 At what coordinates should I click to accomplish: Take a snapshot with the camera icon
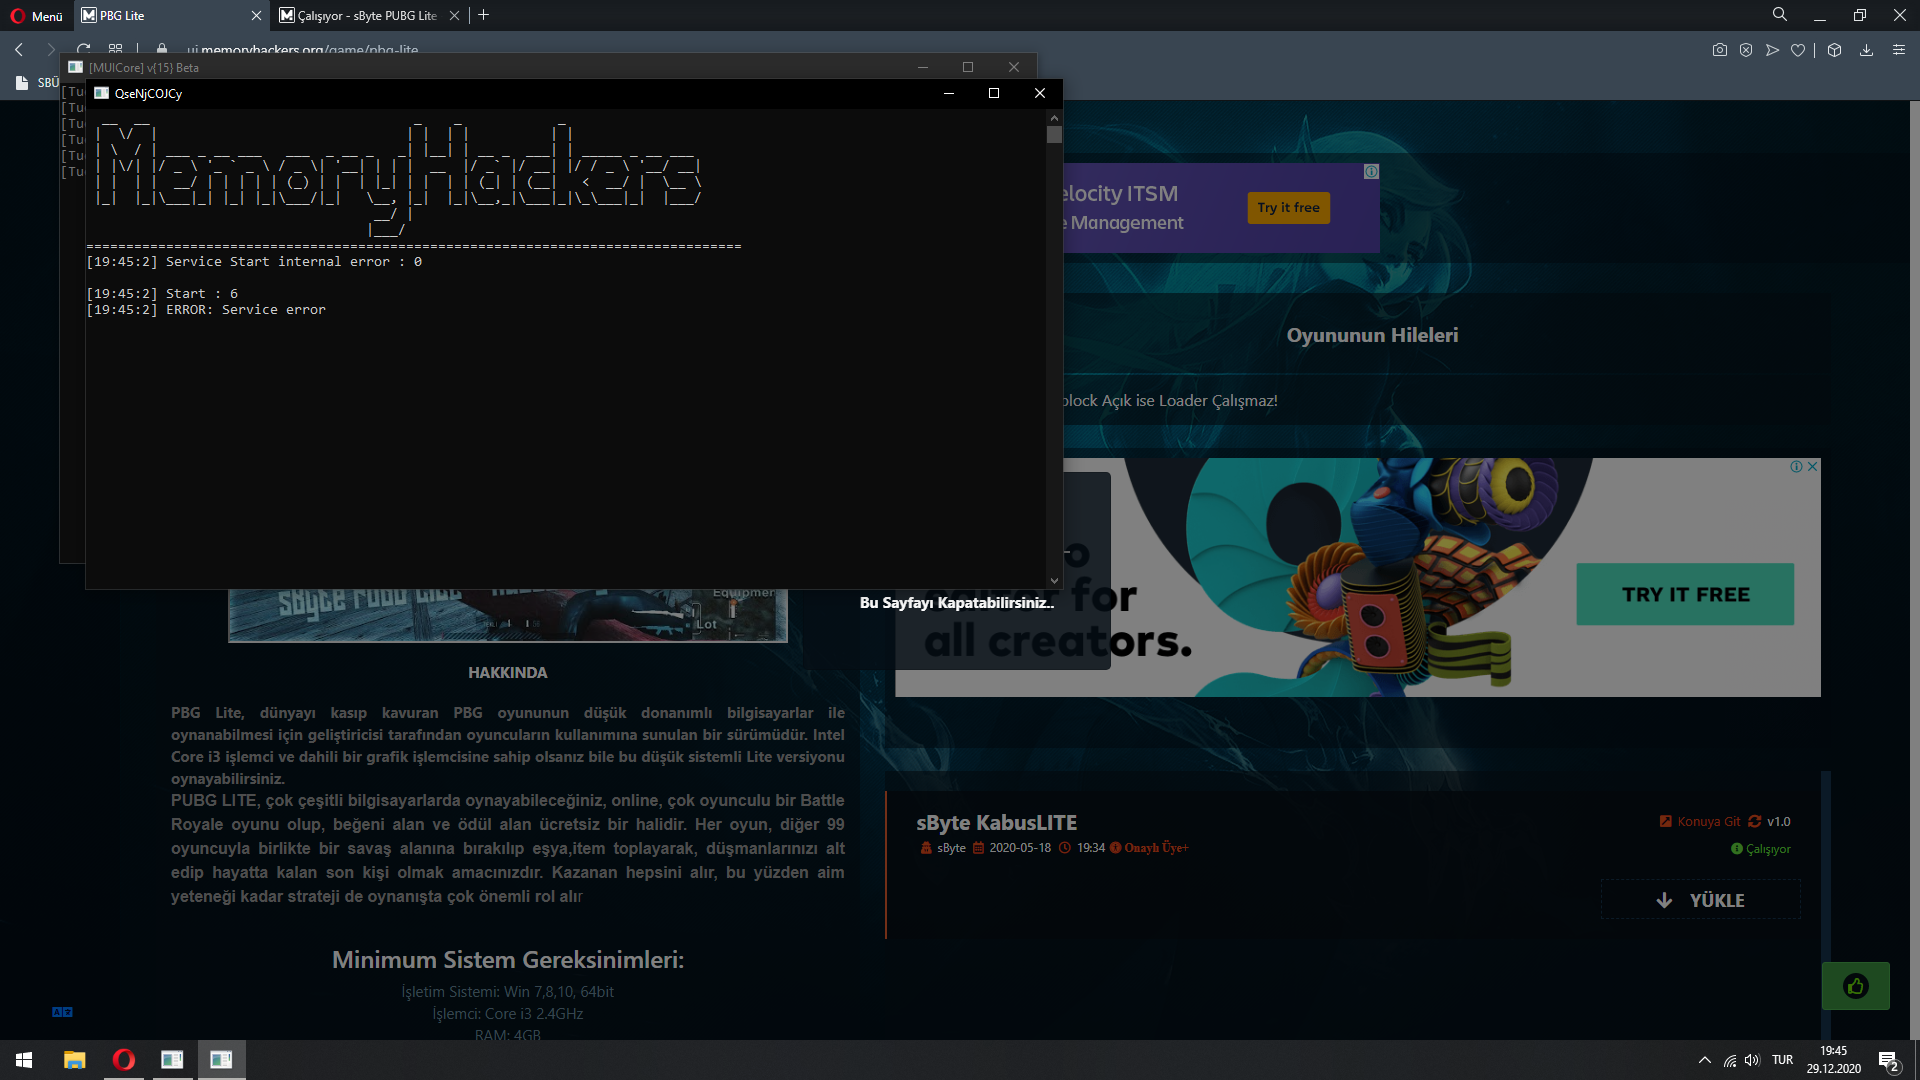click(1720, 50)
